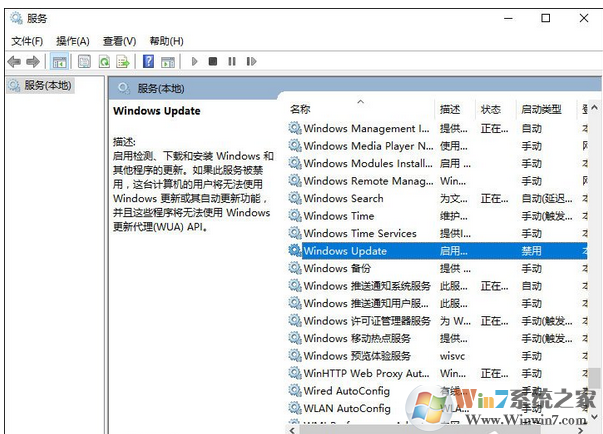The height and width of the screenshot is (434, 603).
Task: Sort by the 名称 column header
Action: pyautogui.click(x=300, y=110)
